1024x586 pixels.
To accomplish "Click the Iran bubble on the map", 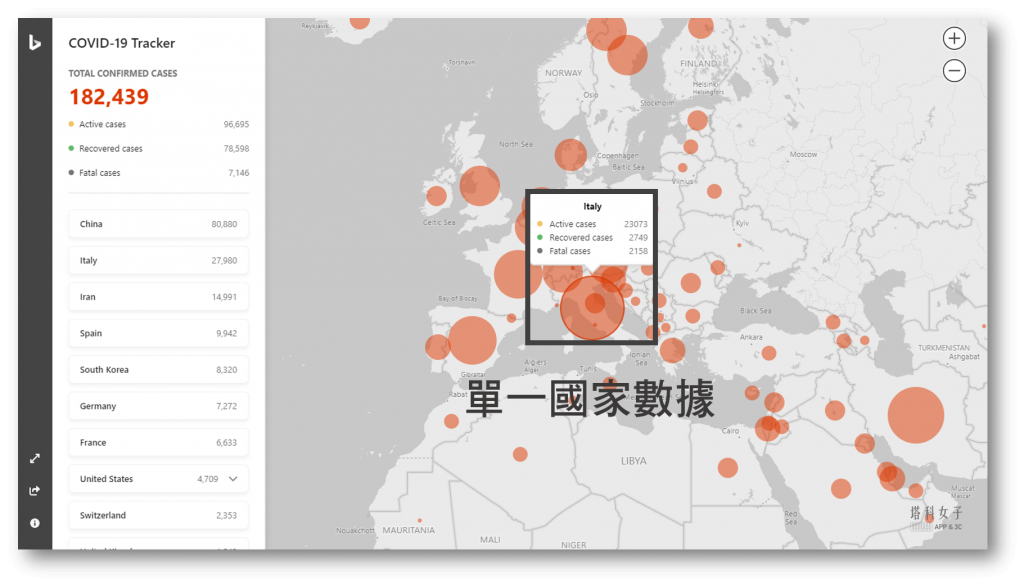I will pyautogui.click(x=915, y=414).
